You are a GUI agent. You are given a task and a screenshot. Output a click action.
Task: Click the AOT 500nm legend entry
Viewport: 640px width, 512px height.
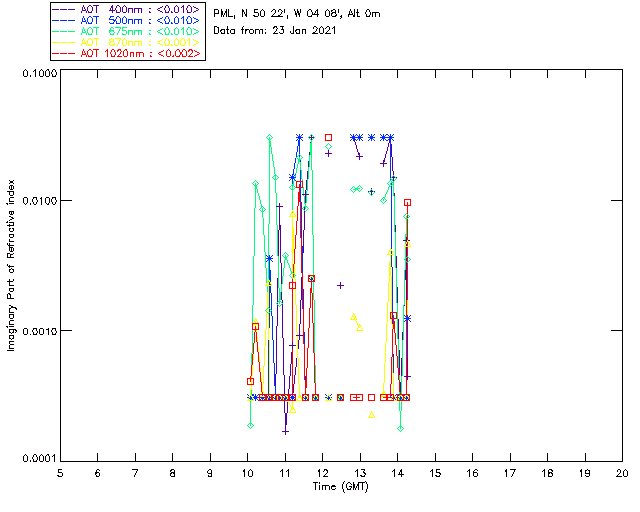coord(127,20)
